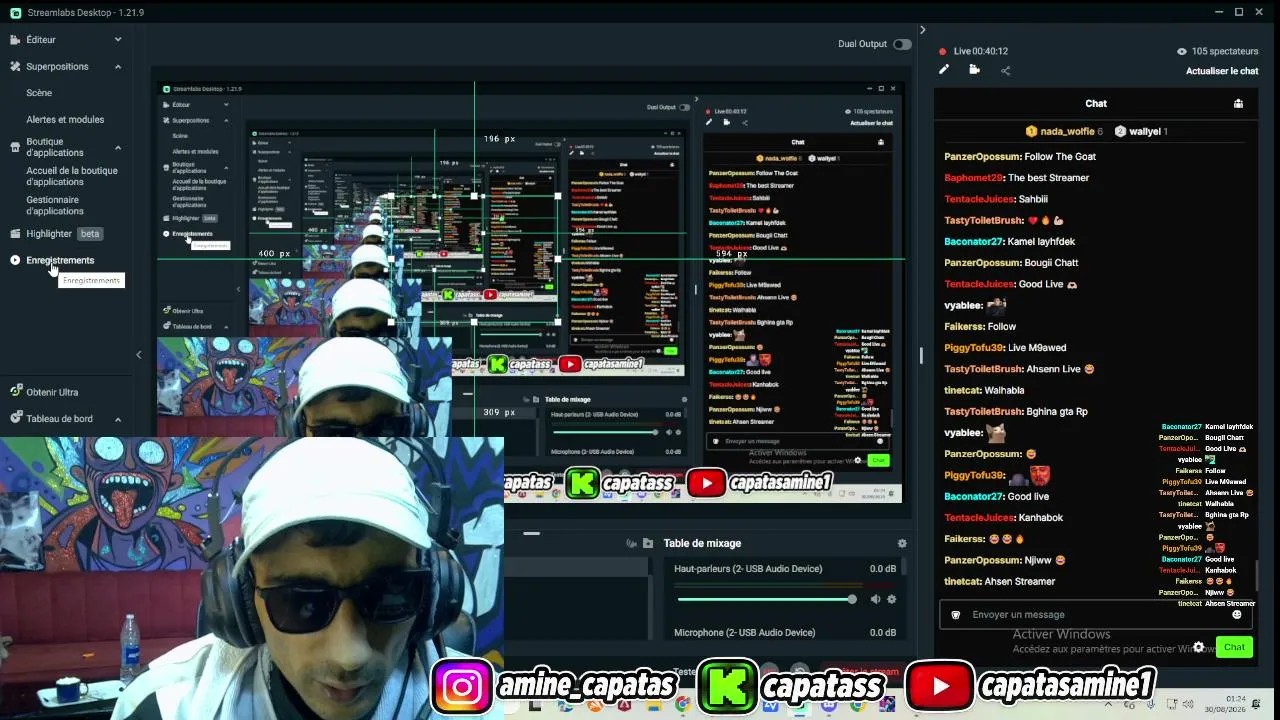Click wallyel in the chat leaderboard
This screenshot has width=1280, height=720.
pyautogui.click(x=1142, y=131)
